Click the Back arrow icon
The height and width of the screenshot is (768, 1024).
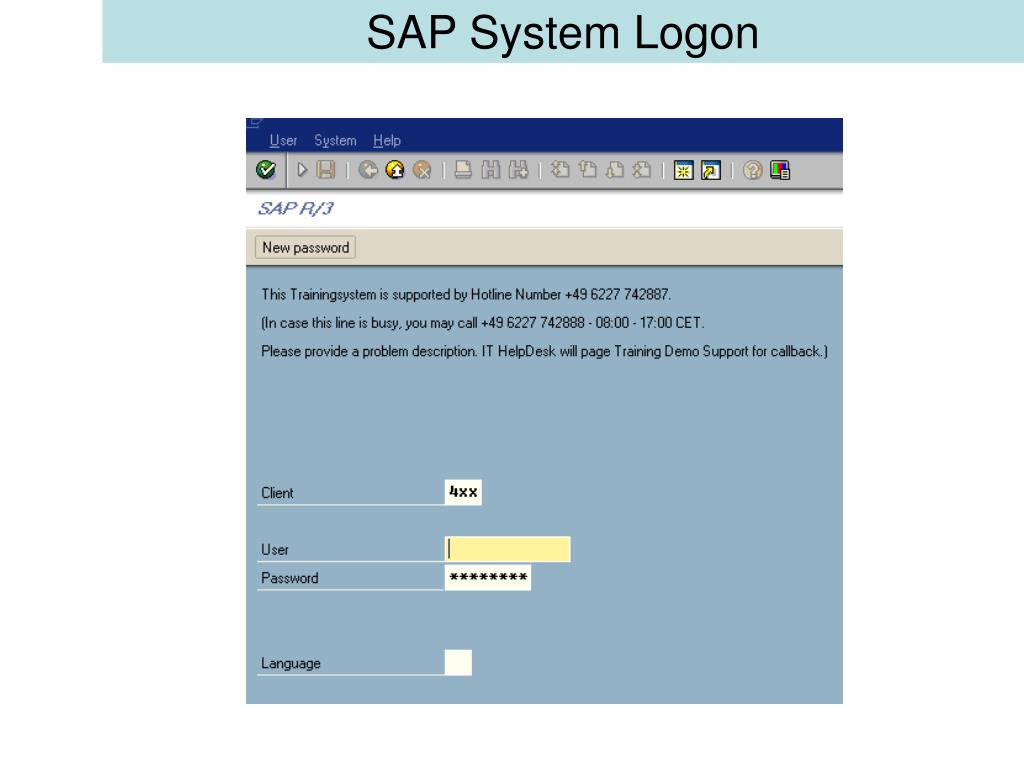coord(368,170)
